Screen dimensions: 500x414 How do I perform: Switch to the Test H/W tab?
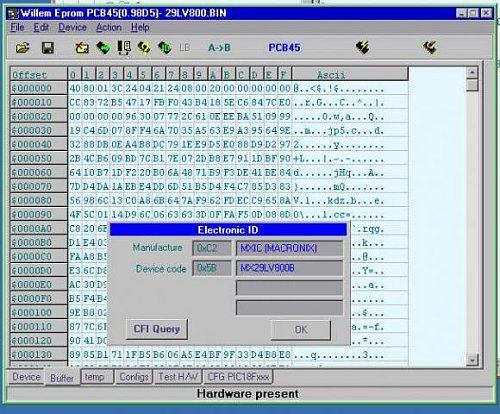coord(178,377)
